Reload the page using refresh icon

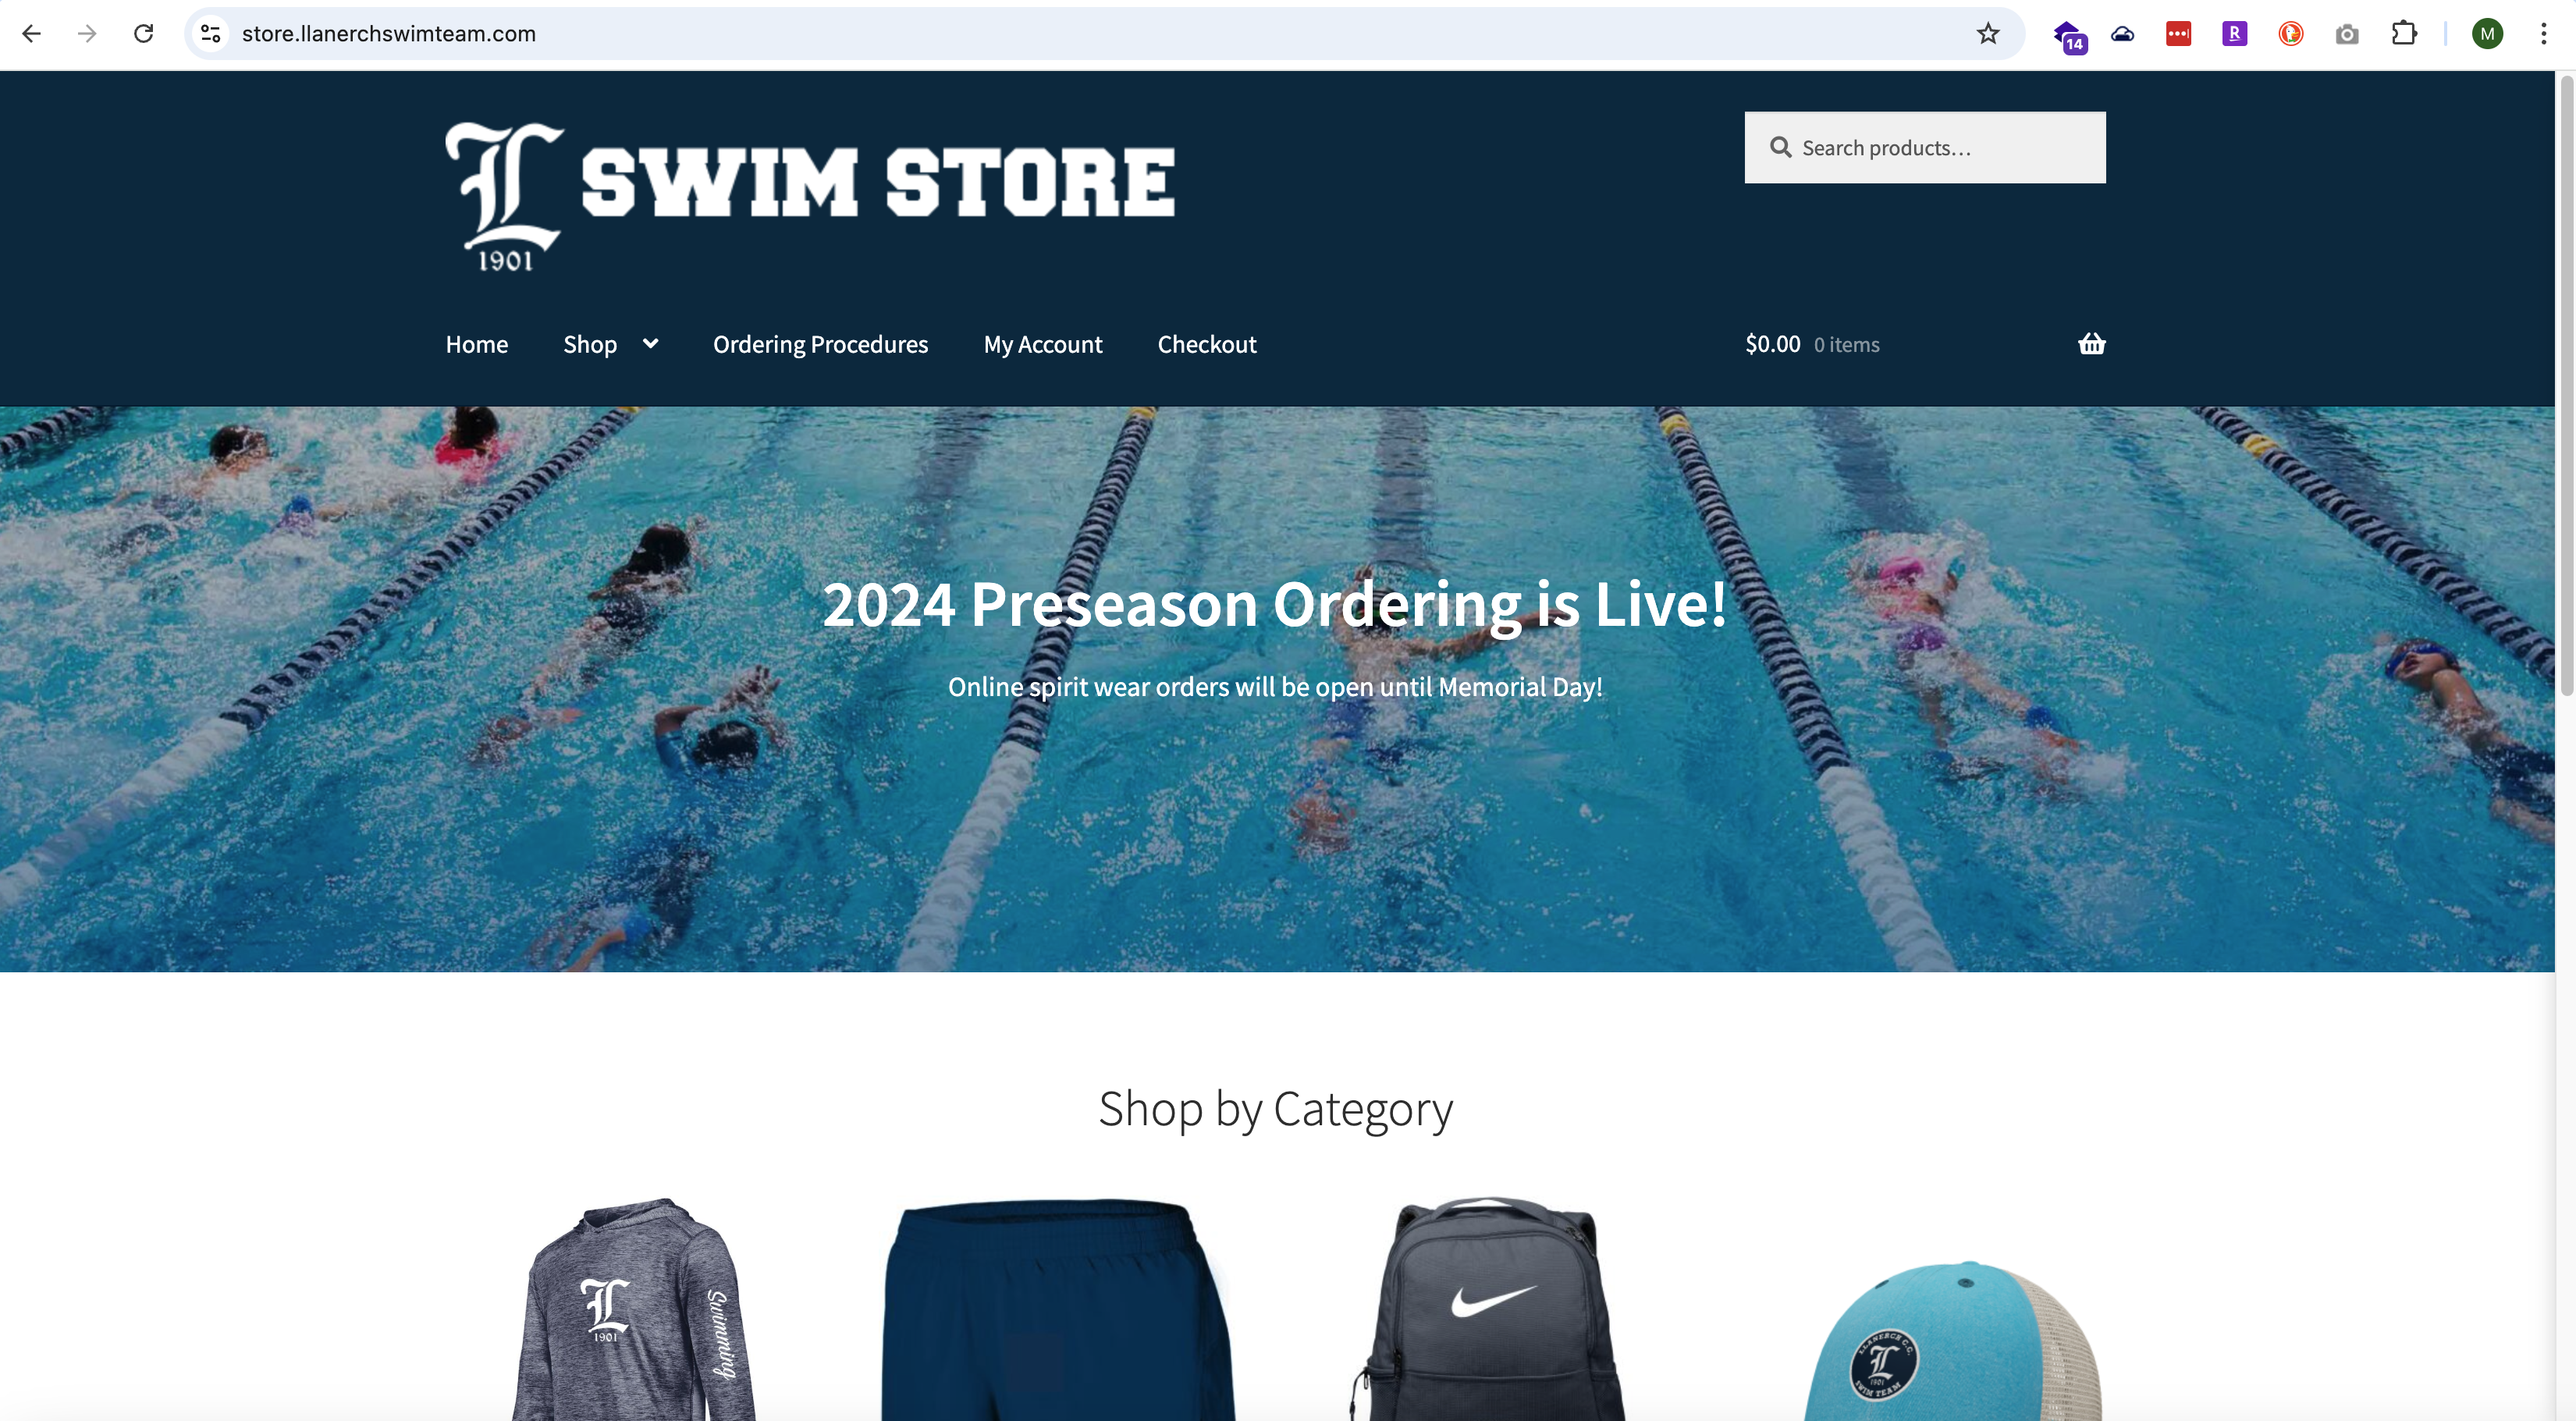[144, 34]
